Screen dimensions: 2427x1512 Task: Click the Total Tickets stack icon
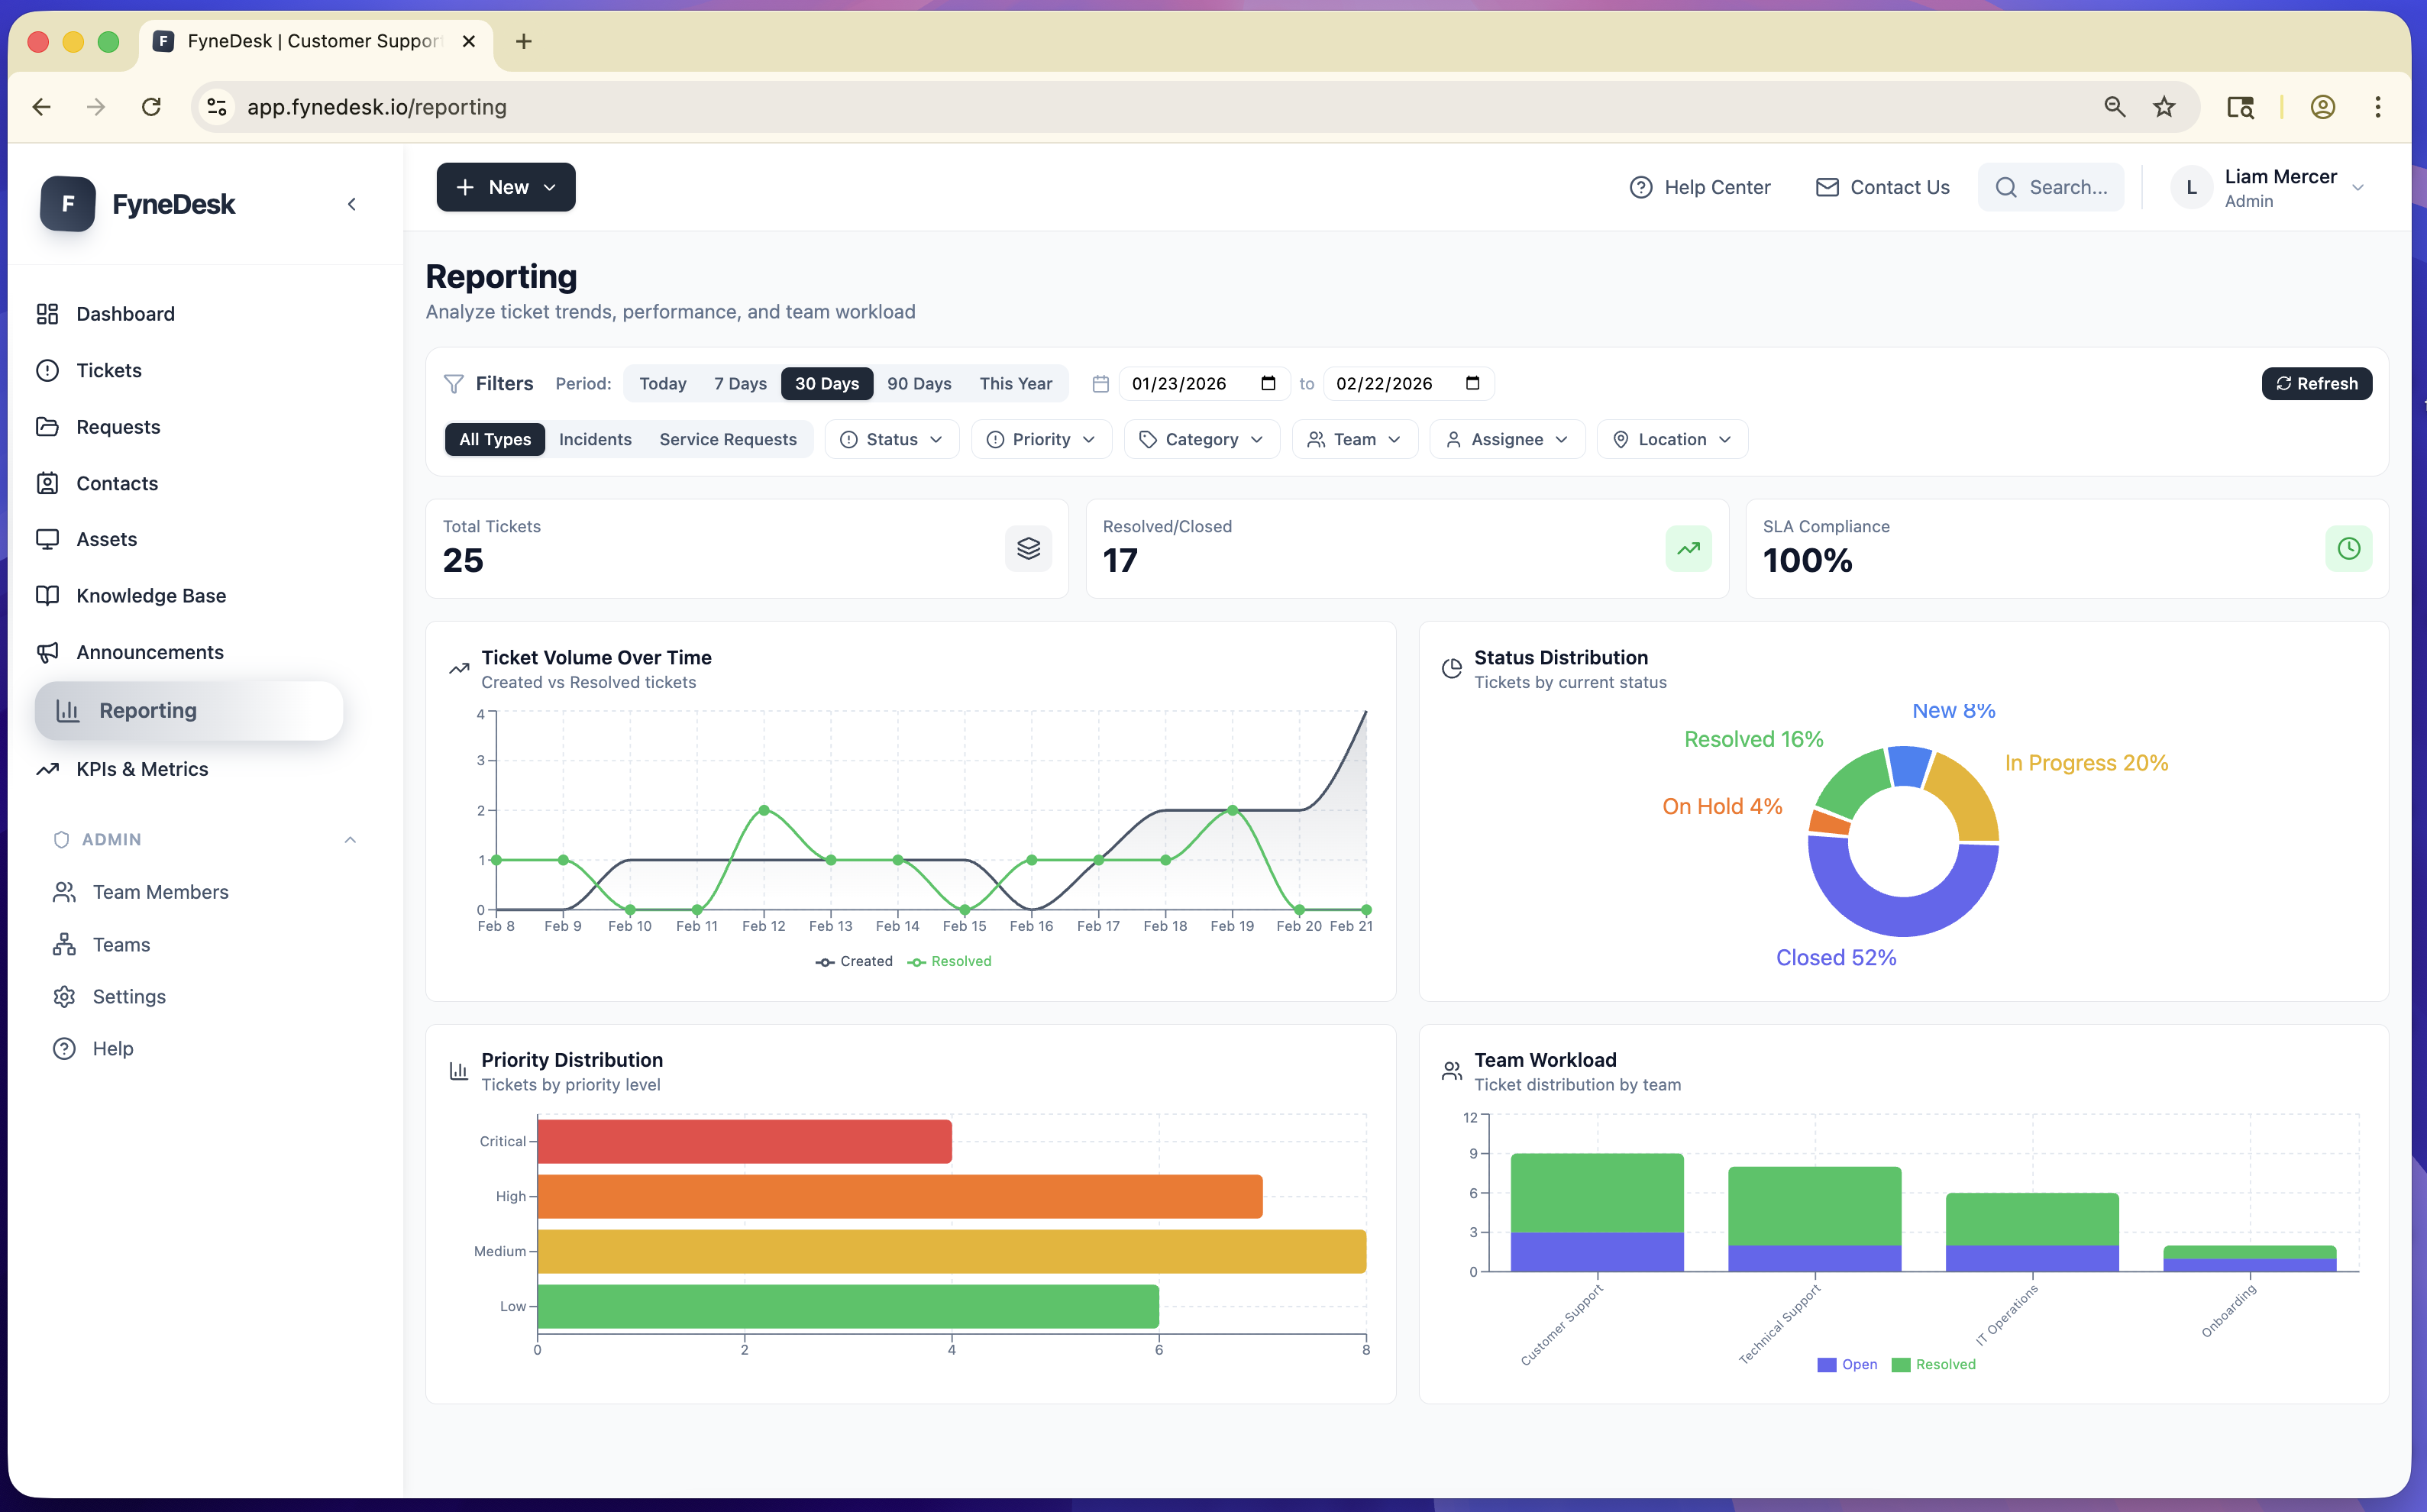pos(1028,548)
